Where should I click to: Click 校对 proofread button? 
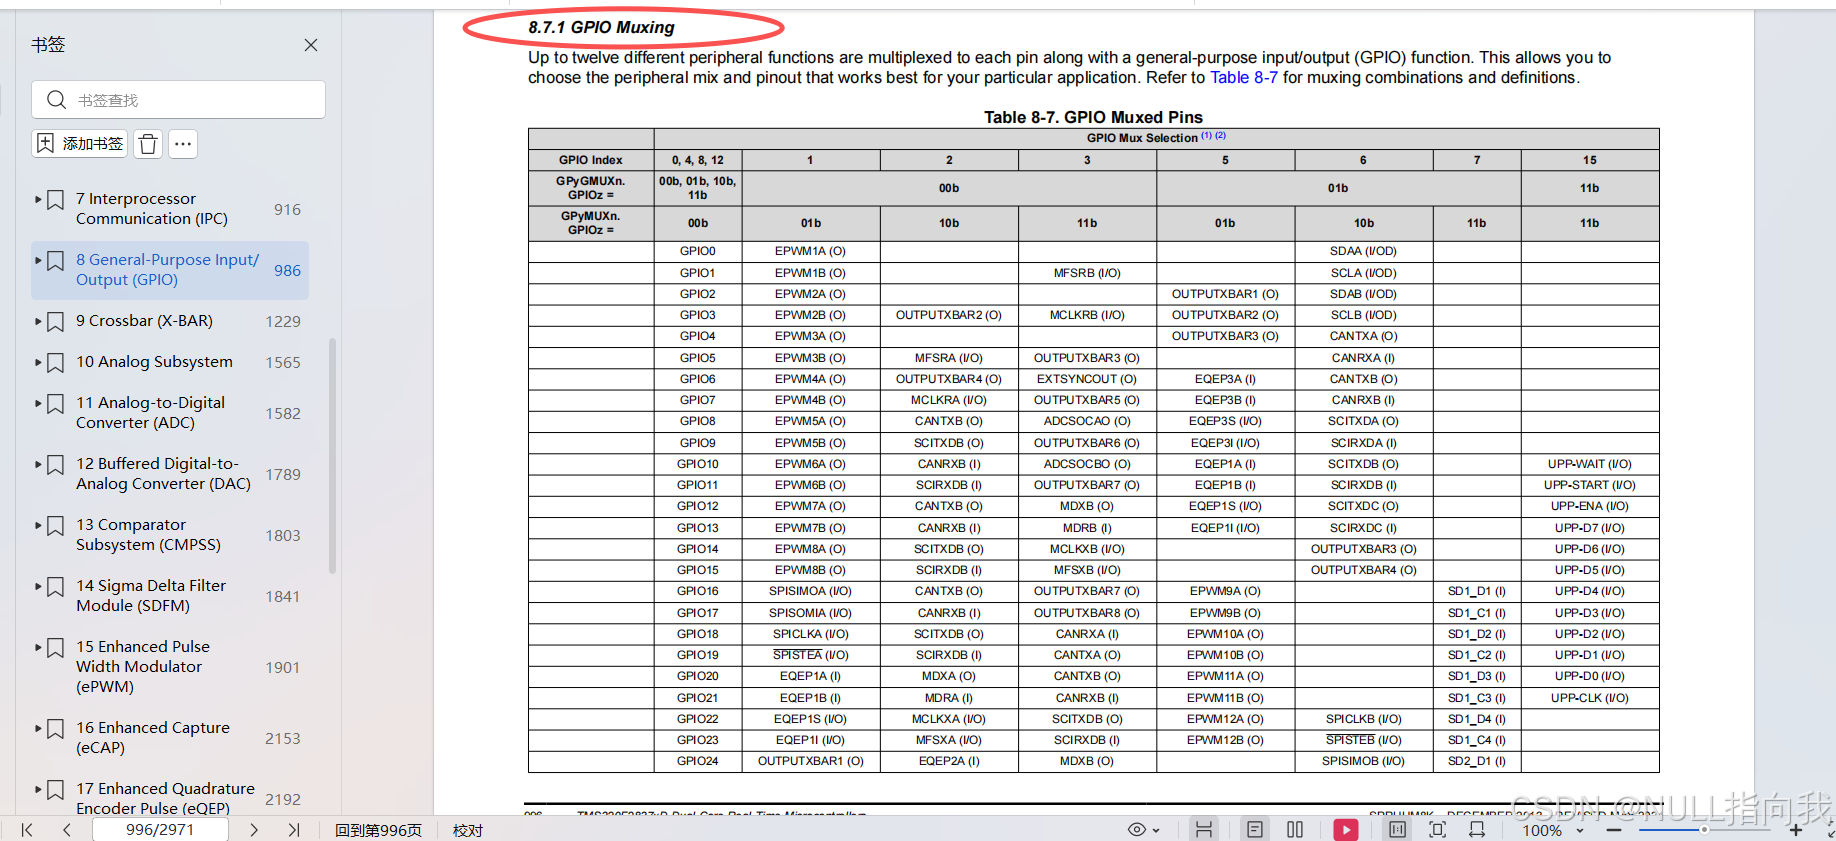467,831
